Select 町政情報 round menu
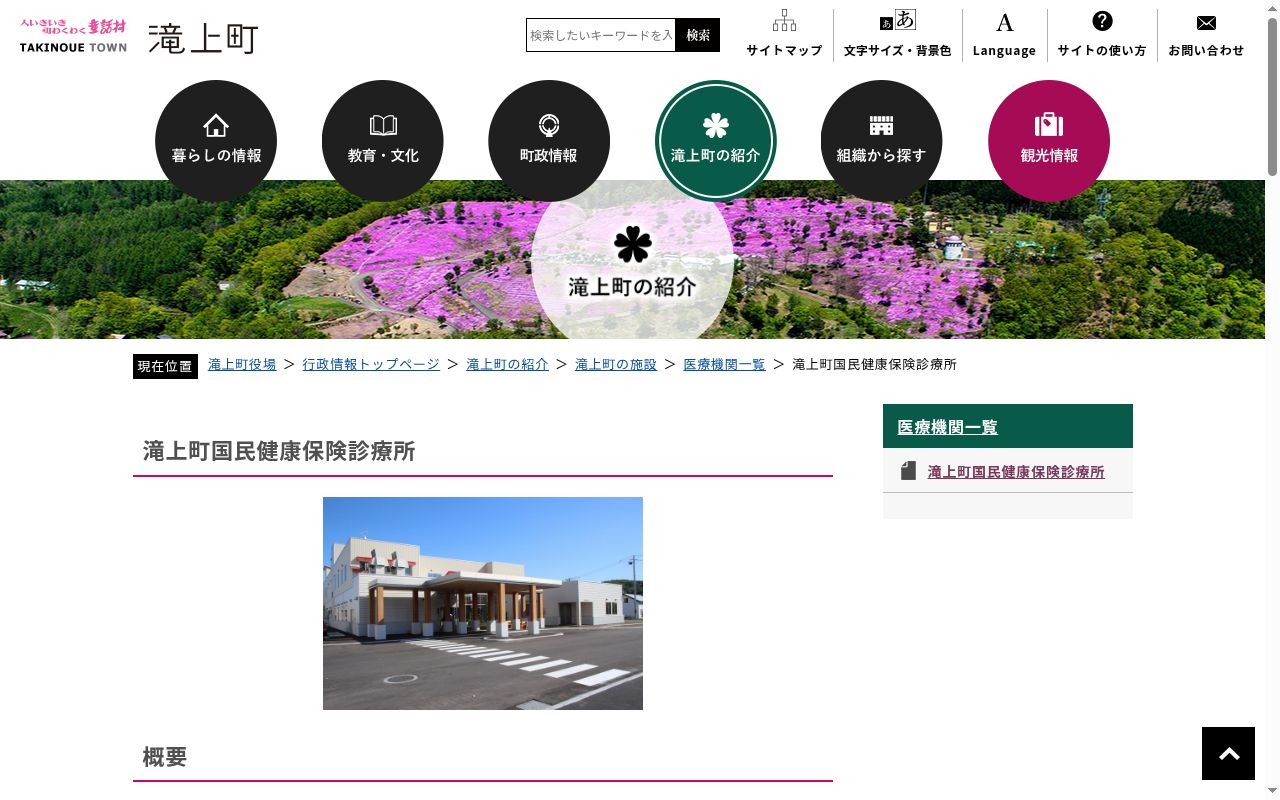1280x800 pixels. (x=549, y=141)
